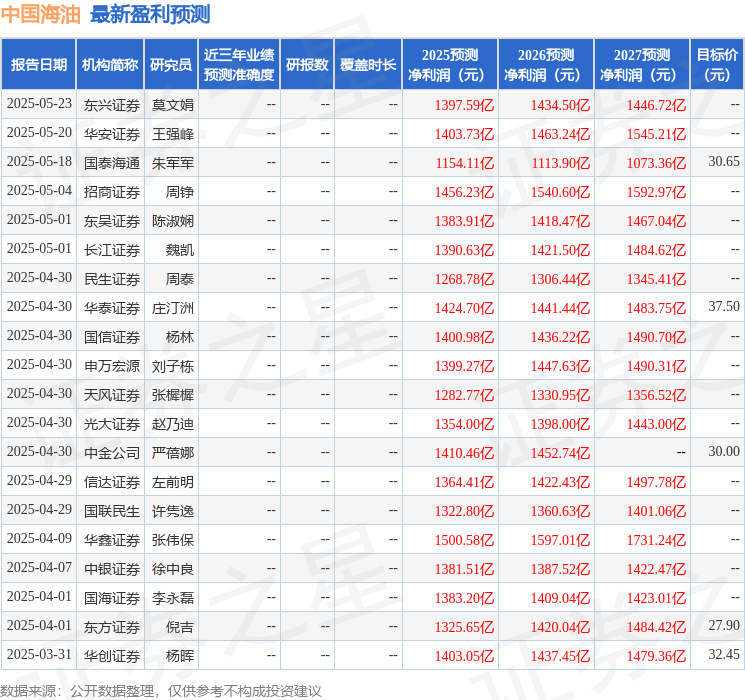Select the 信达证券 institution cell
745x700 pixels.
pos(112,481)
